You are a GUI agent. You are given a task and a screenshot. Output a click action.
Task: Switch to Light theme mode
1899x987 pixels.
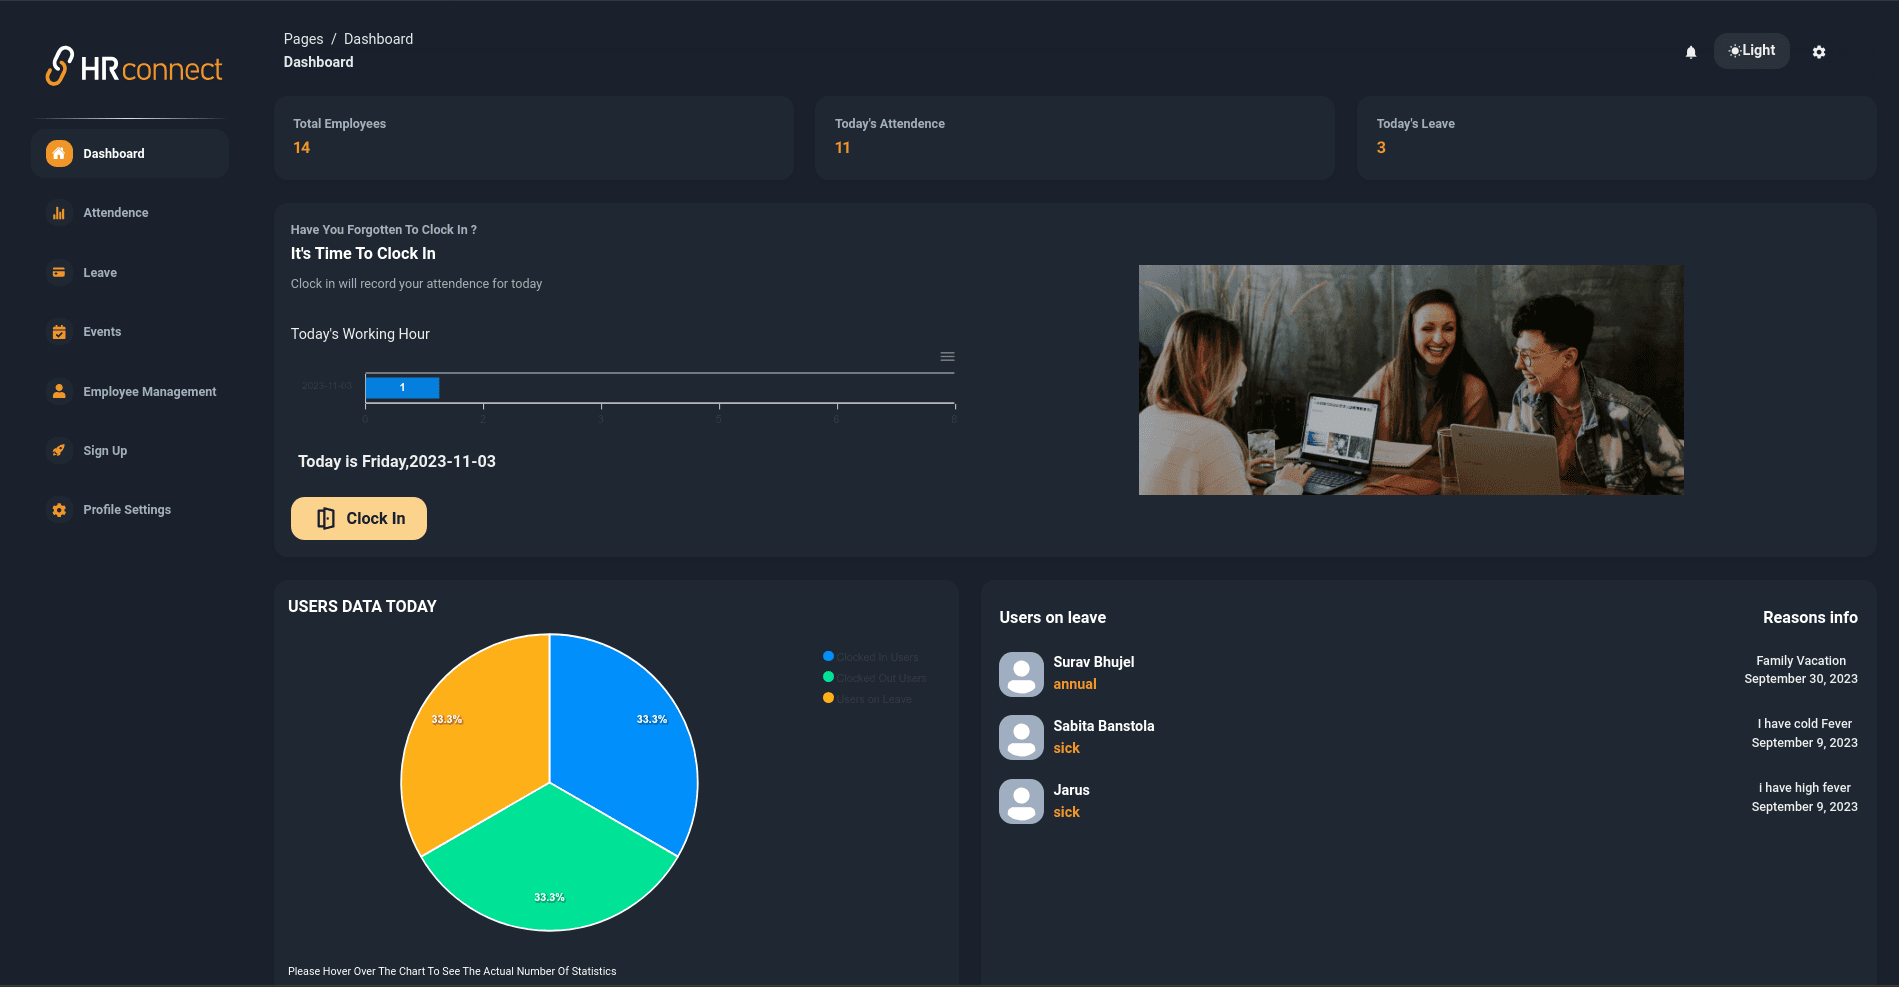pos(1751,50)
